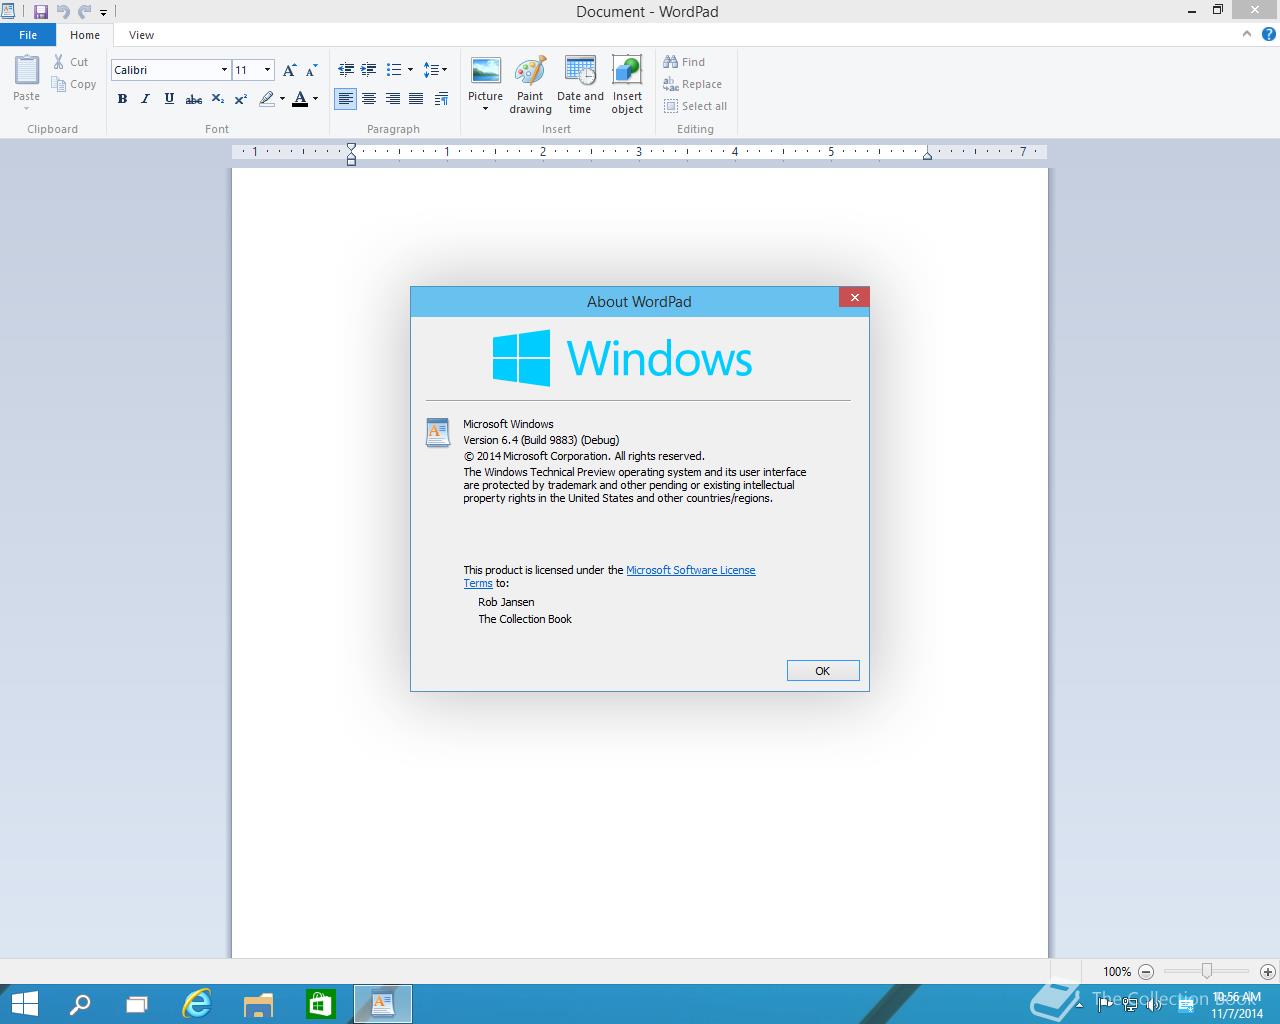Click the Save icon in quick access toolbar

41,12
